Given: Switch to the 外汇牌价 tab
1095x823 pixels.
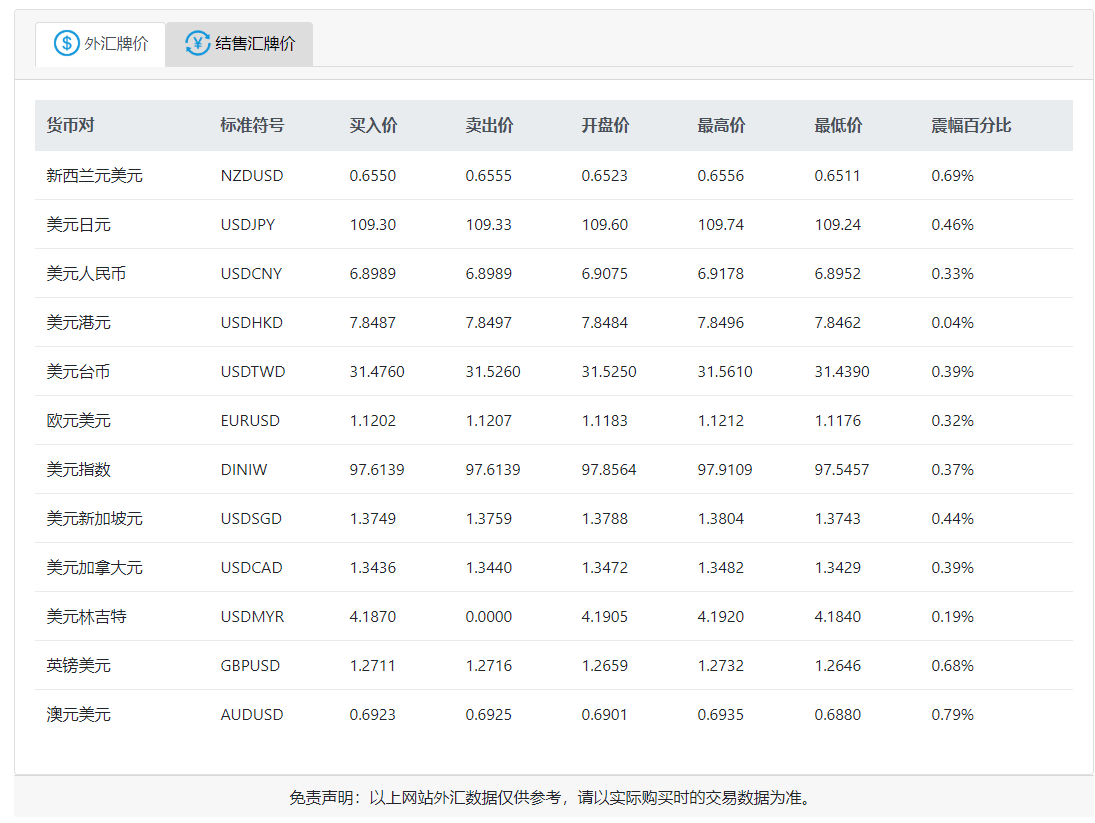Looking at the screenshot, I should tap(101, 44).
